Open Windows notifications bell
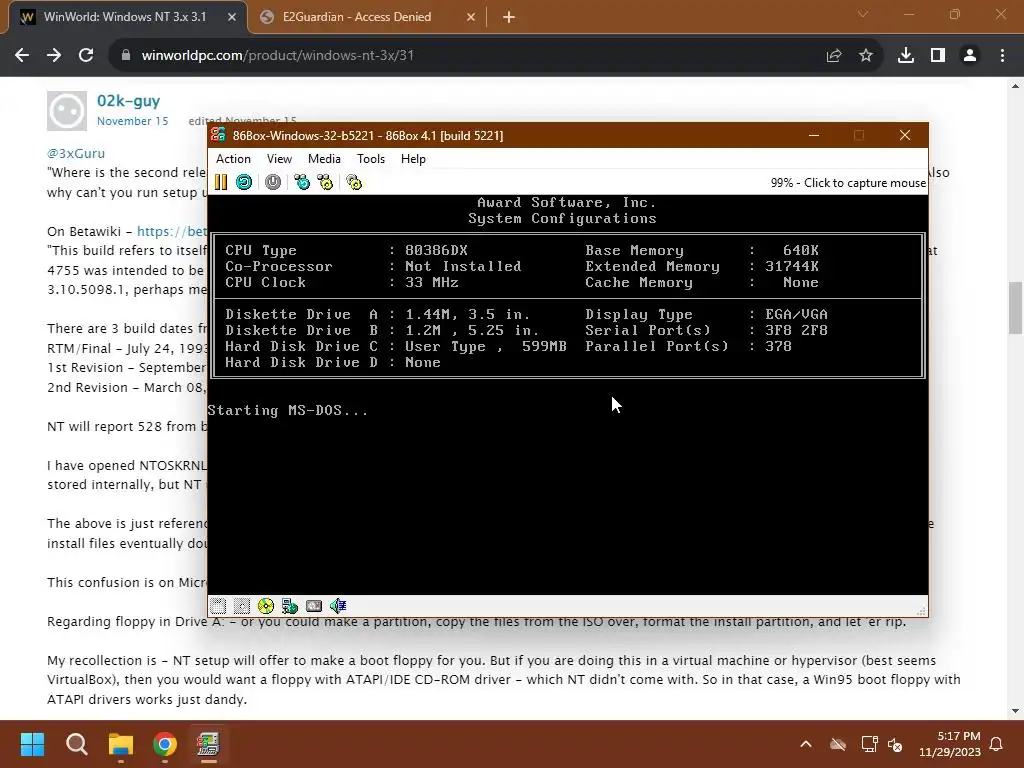This screenshot has height=768, width=1024. pyautogui.click(x=997, y=744)
